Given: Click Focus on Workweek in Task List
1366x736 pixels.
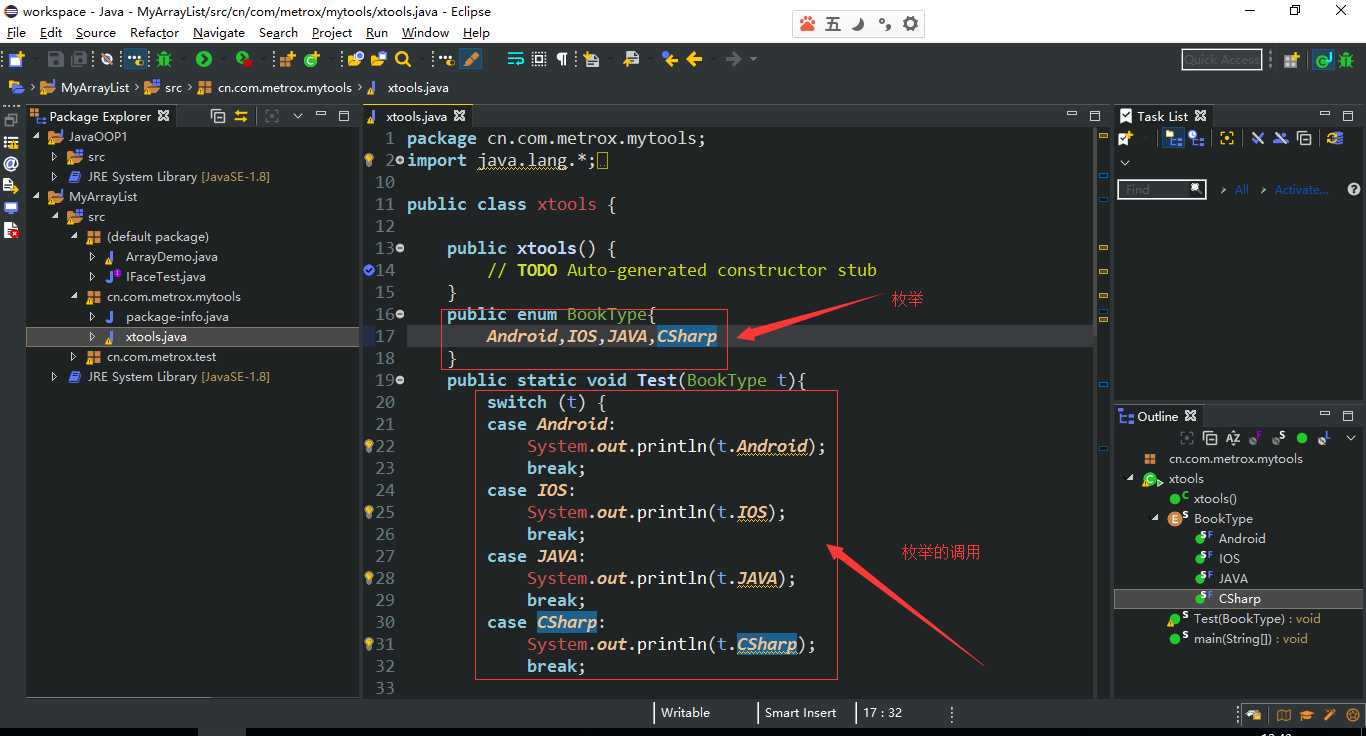Looking at the screenshot, I should coord(1227,138).
